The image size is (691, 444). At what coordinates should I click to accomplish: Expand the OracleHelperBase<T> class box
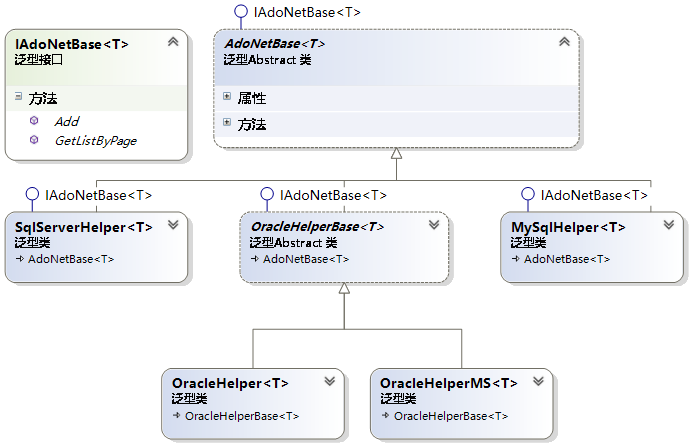coord(434,225)
